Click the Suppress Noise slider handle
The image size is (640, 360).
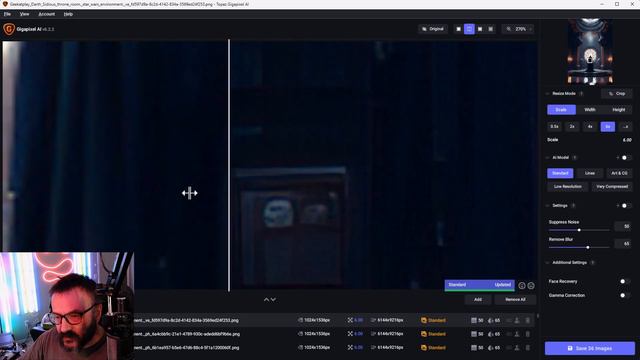(579, 230)
